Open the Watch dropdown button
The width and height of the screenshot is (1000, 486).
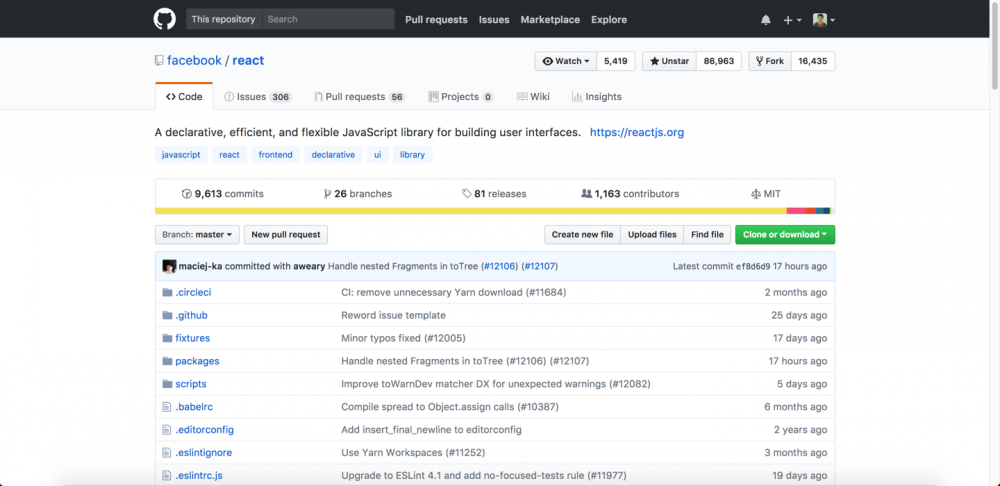pyautogui.click(x=566, y=61)
